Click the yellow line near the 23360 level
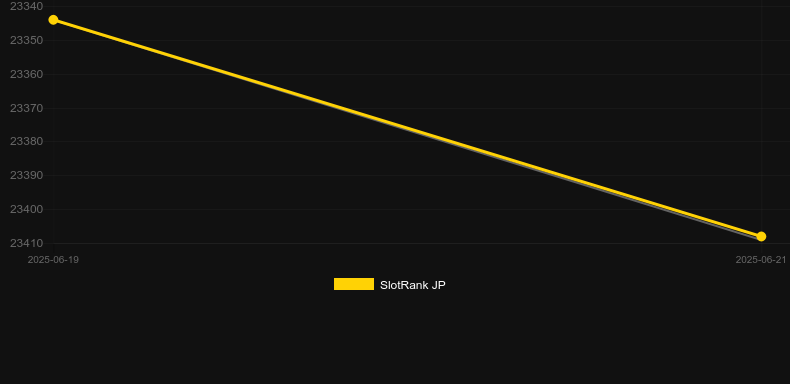790x384 pixels. pyautogui.click(x=231, y=74)
